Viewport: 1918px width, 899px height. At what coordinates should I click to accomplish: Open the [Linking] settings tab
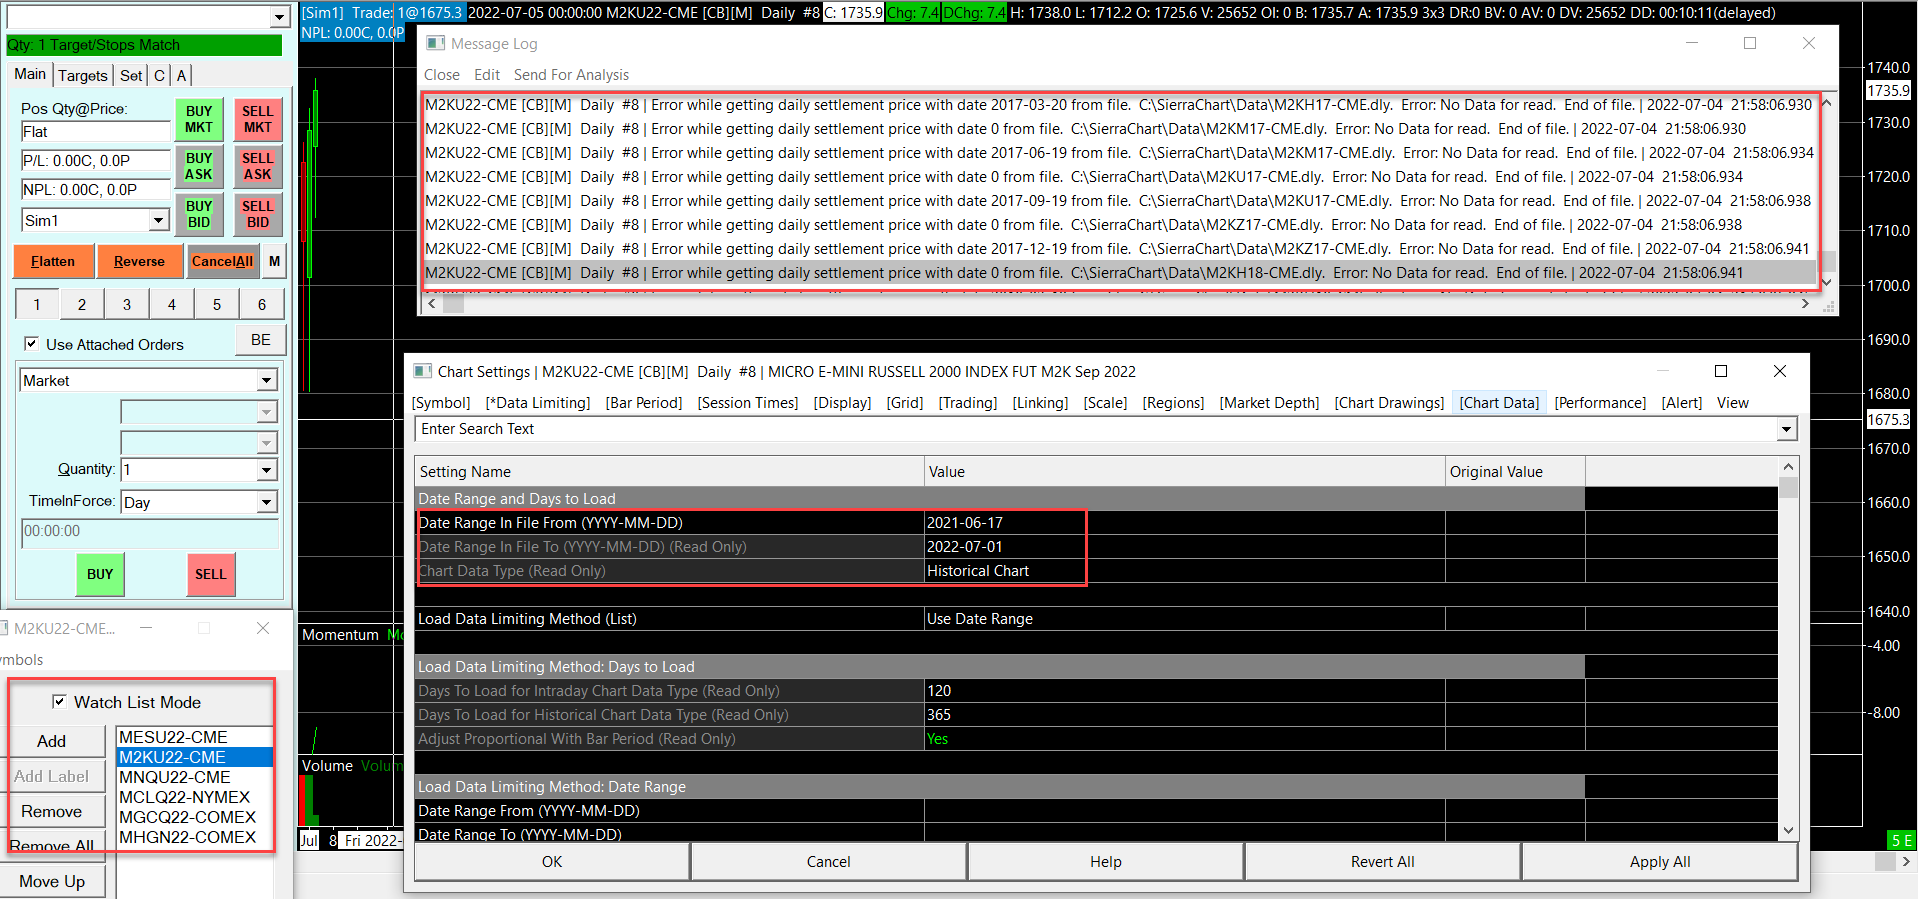pyautogui.click(x=1040, y=402)
